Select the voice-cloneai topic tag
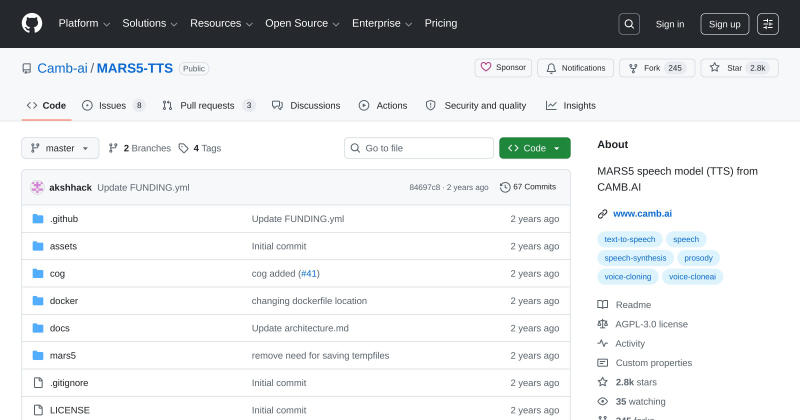 tap(692, 277)
